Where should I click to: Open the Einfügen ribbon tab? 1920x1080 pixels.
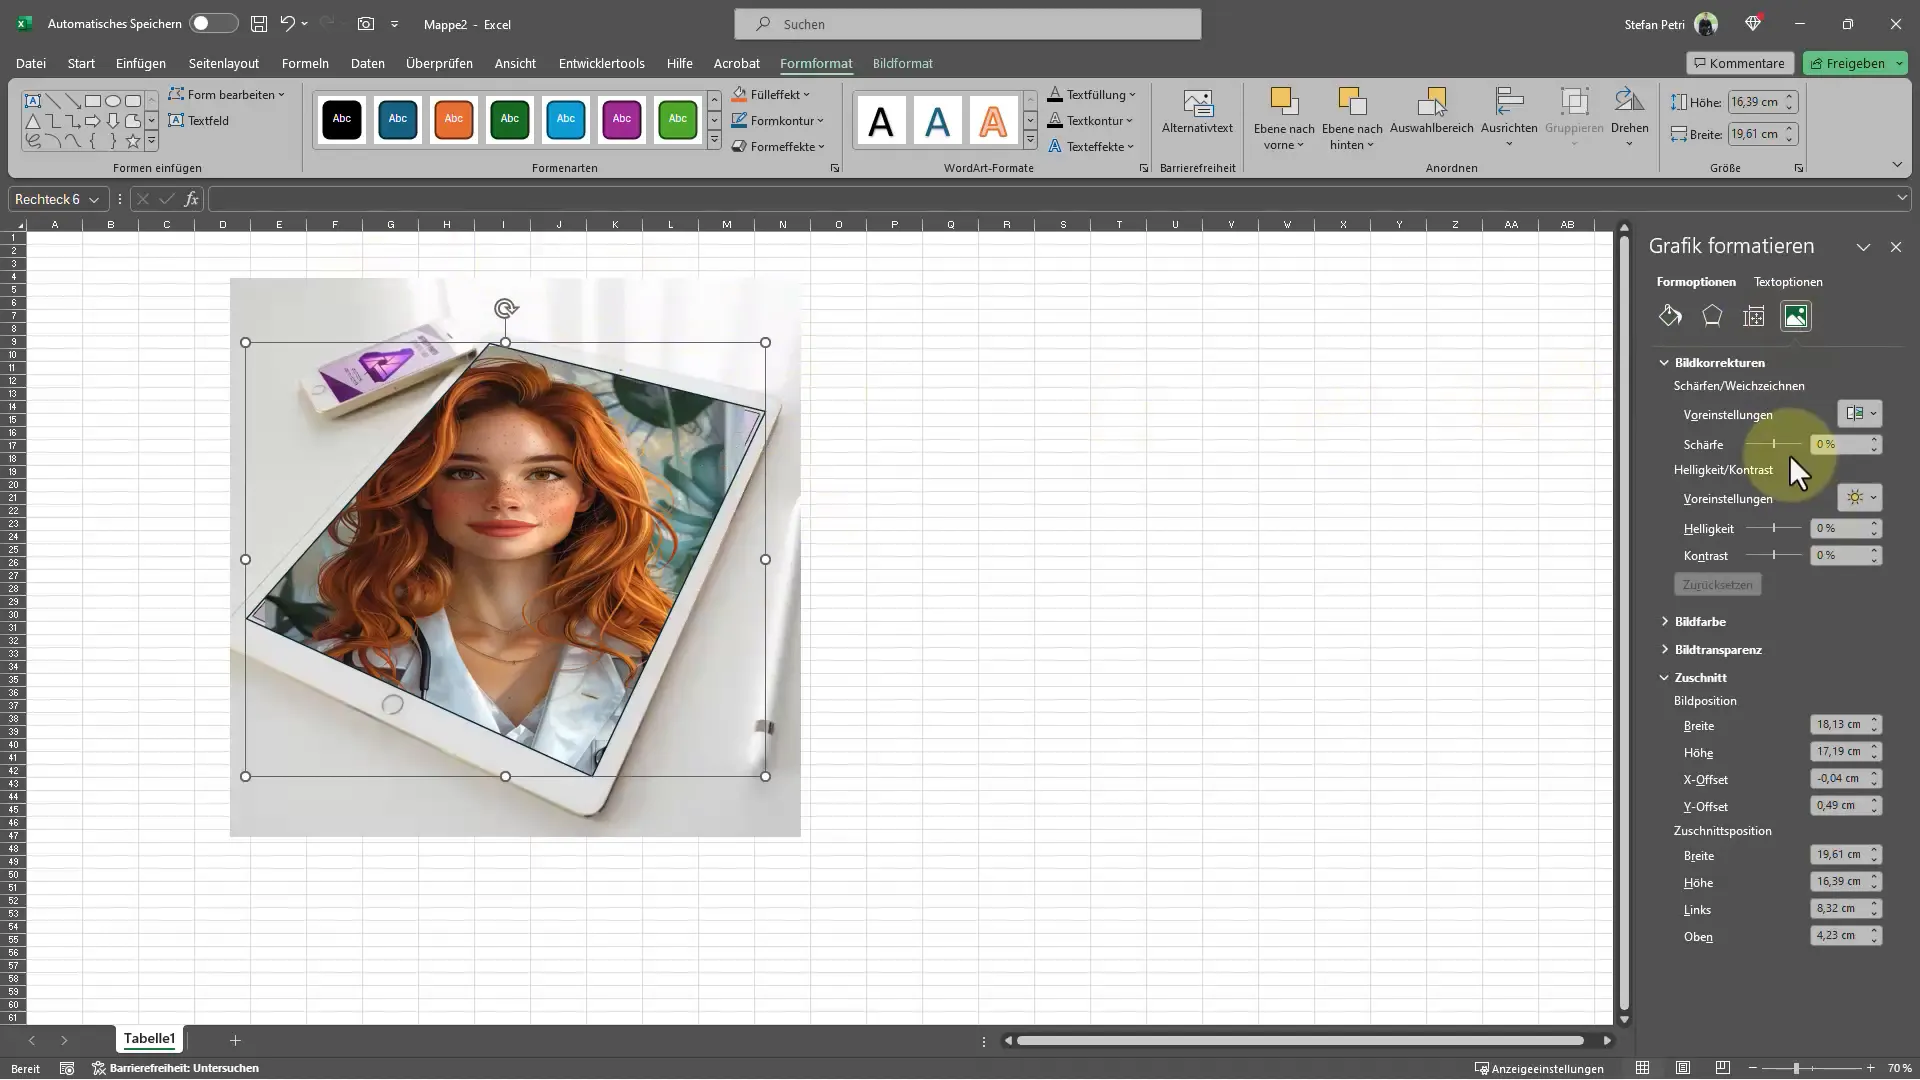[141, 63]
